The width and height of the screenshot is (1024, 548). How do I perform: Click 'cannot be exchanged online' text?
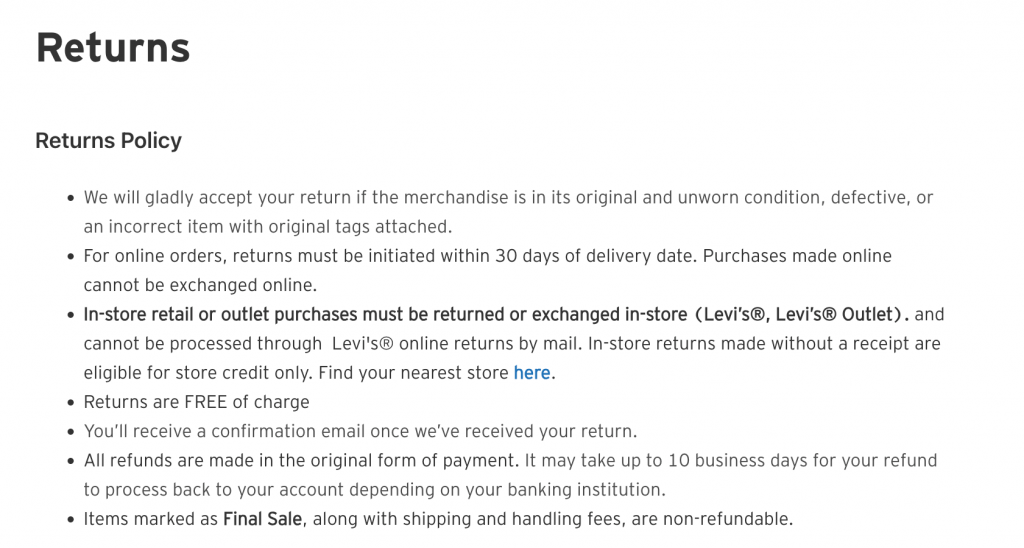200,285
